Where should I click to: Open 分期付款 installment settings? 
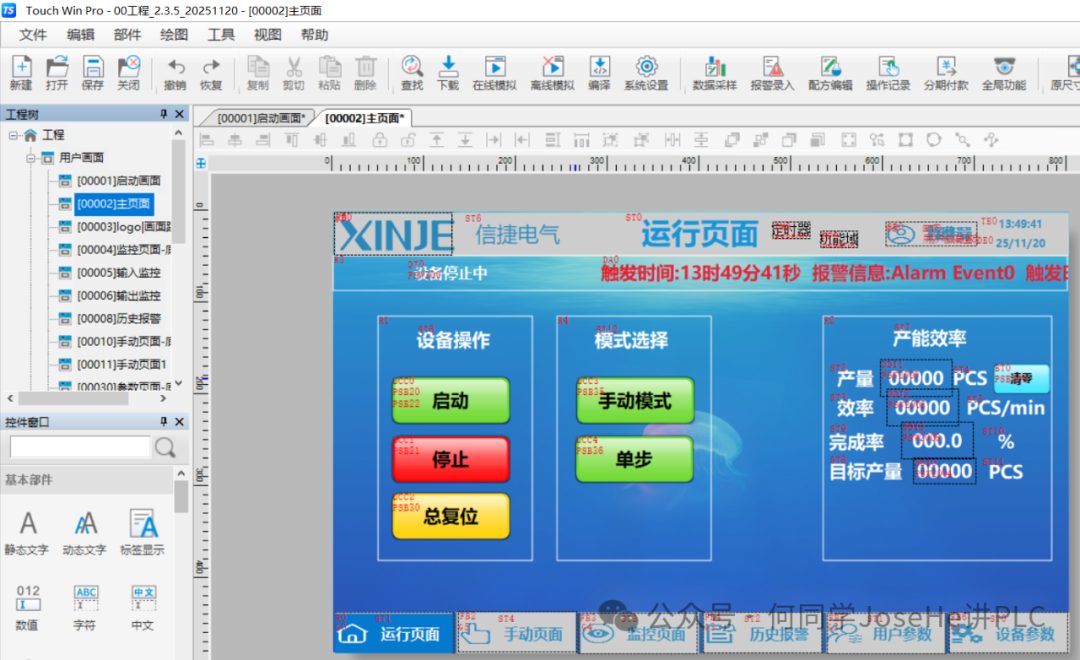(x=946, y=73)
